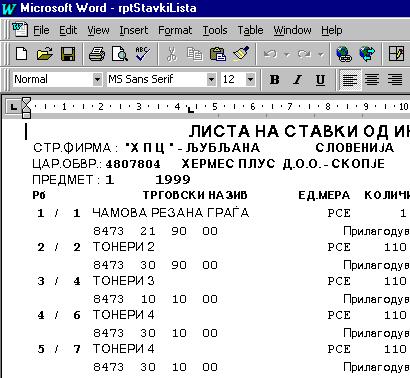Open the Table menu

tap(250, 30)
